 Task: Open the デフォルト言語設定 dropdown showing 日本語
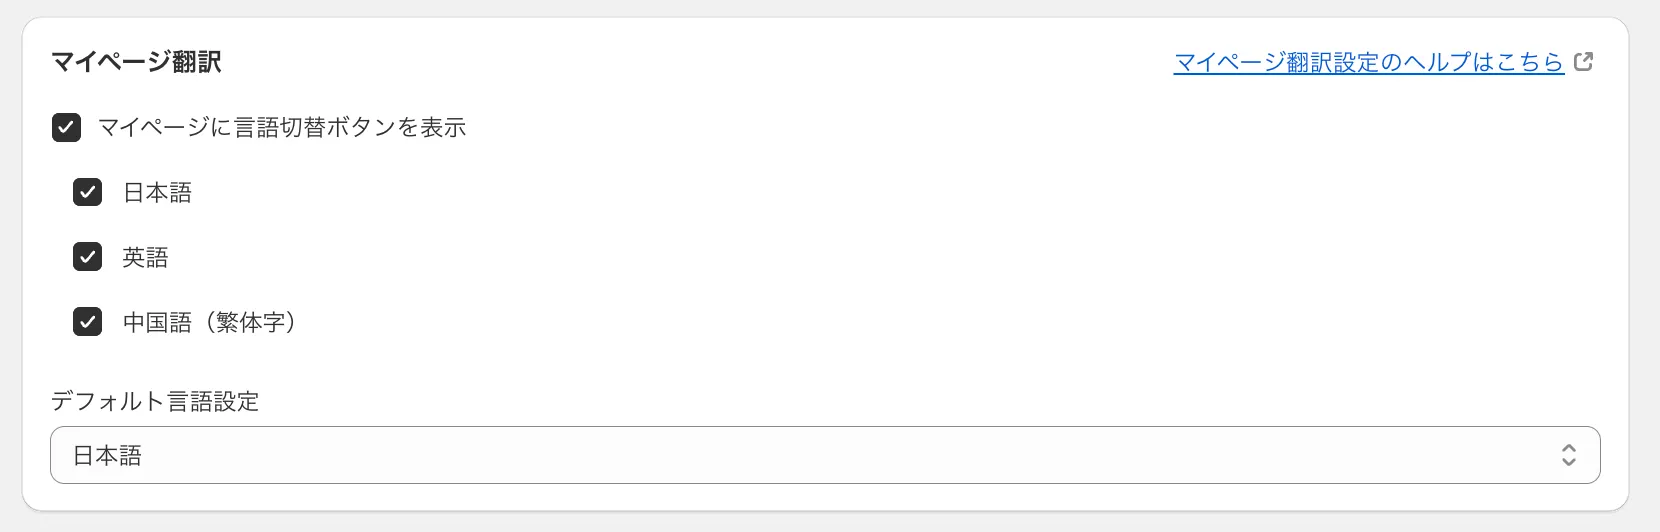(824, 456)
